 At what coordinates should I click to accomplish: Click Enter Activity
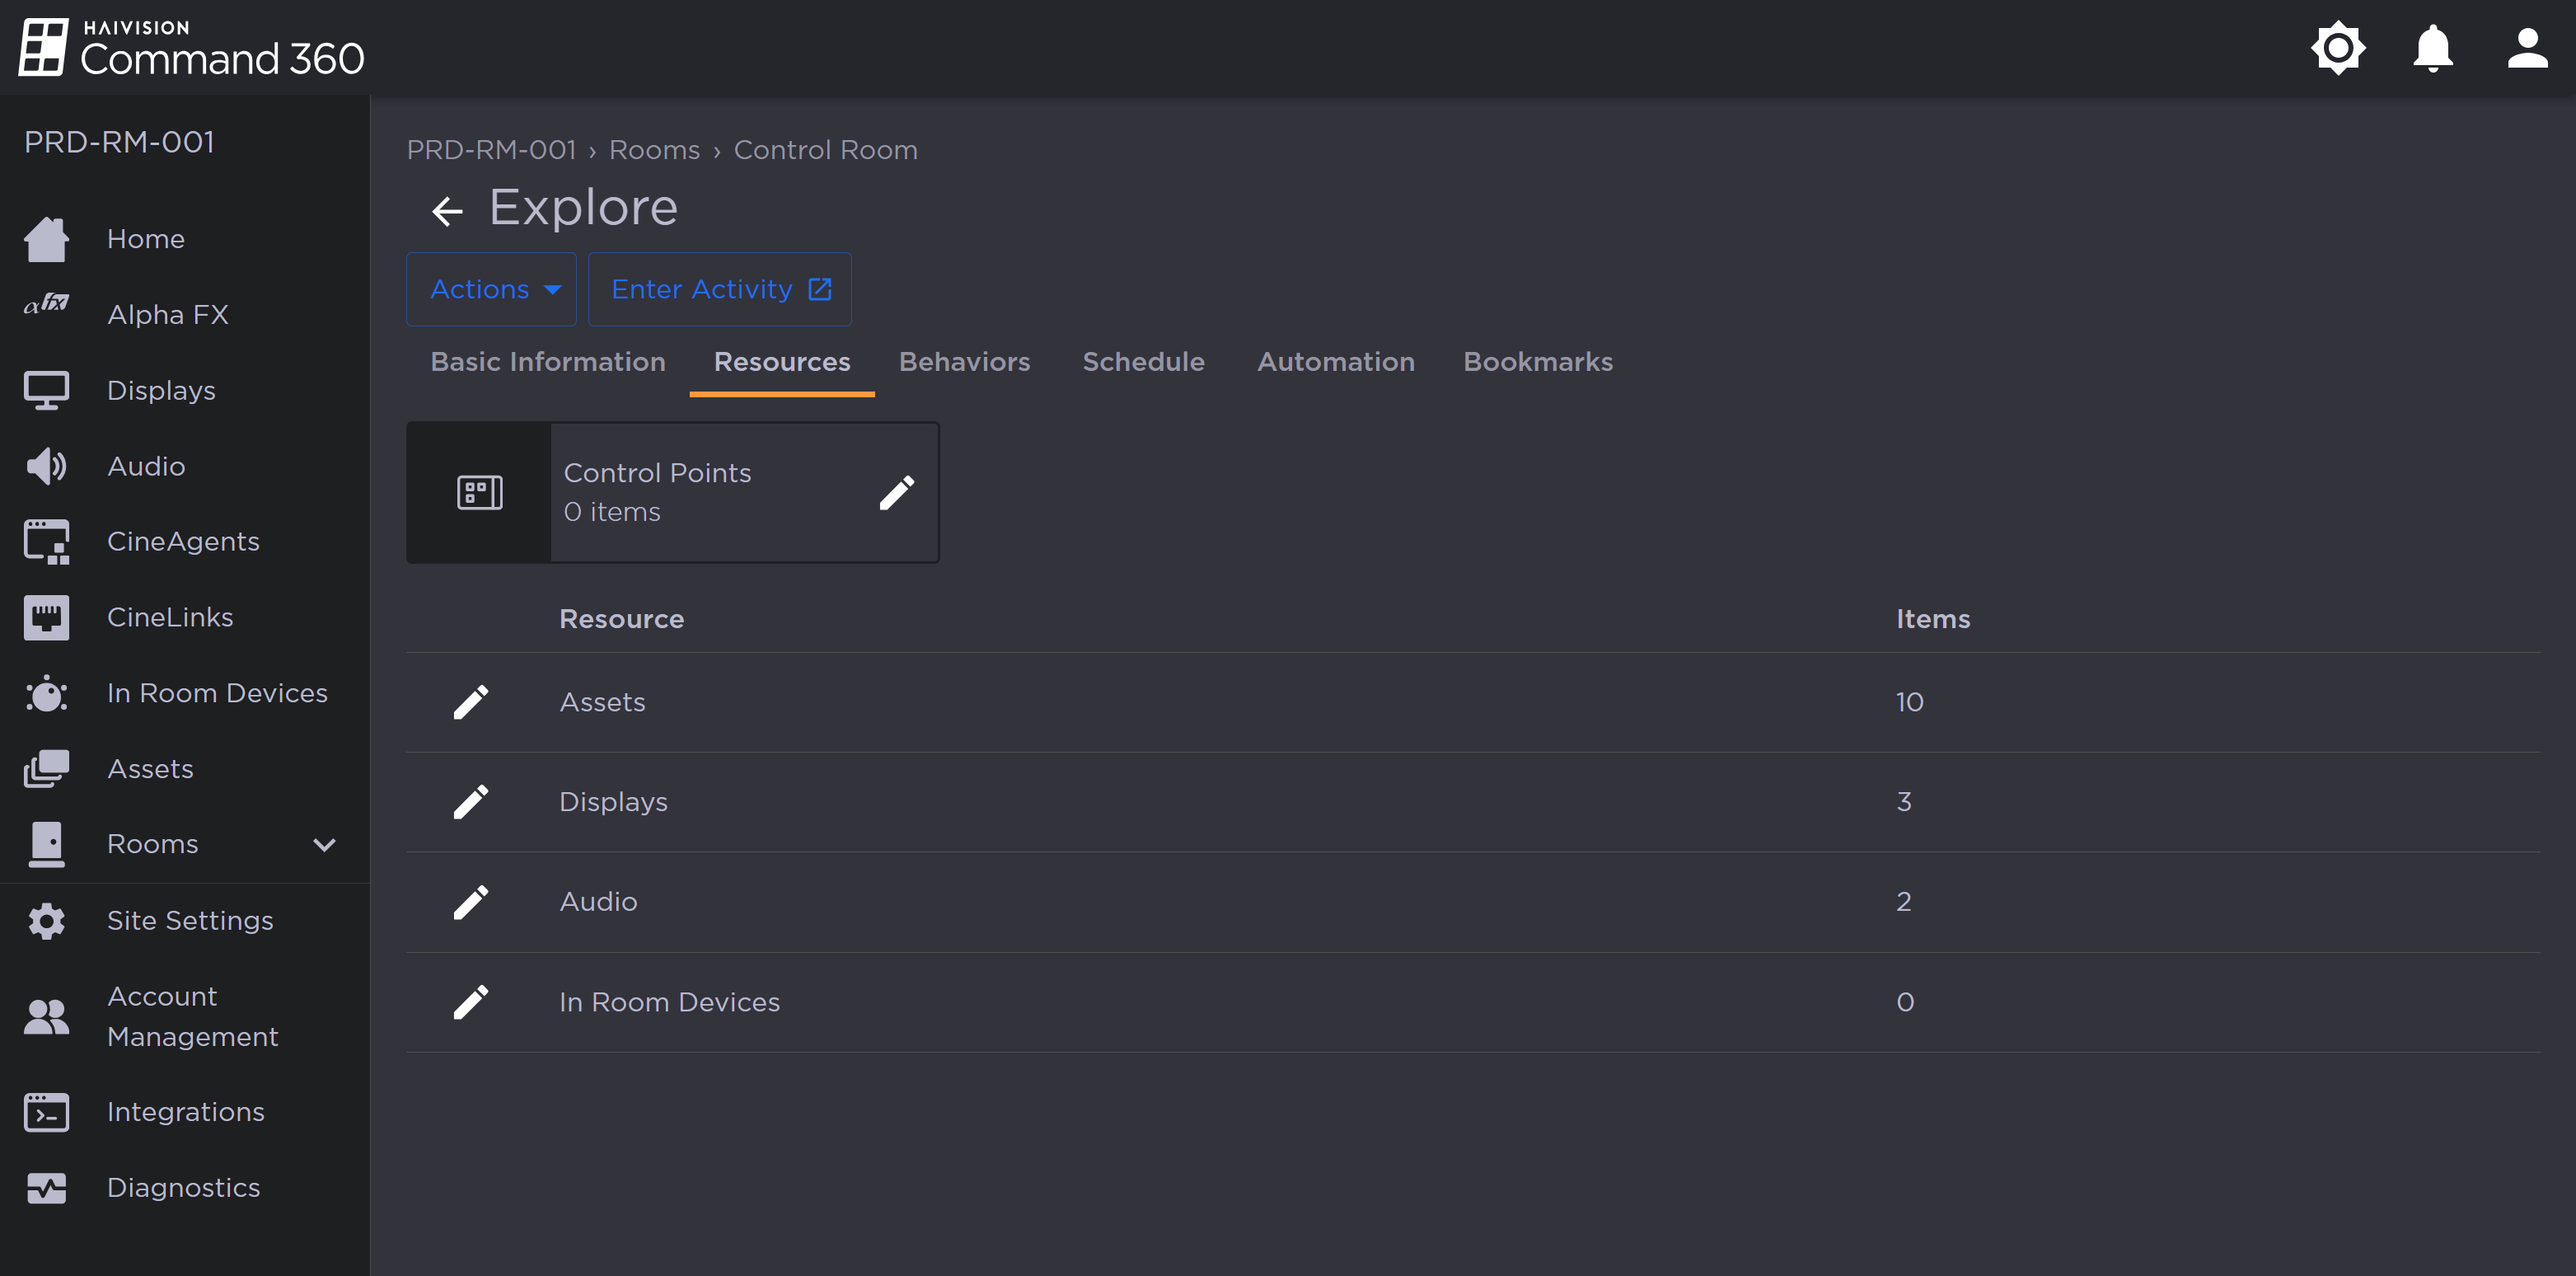pyautogui.click(x=719, y=289)
